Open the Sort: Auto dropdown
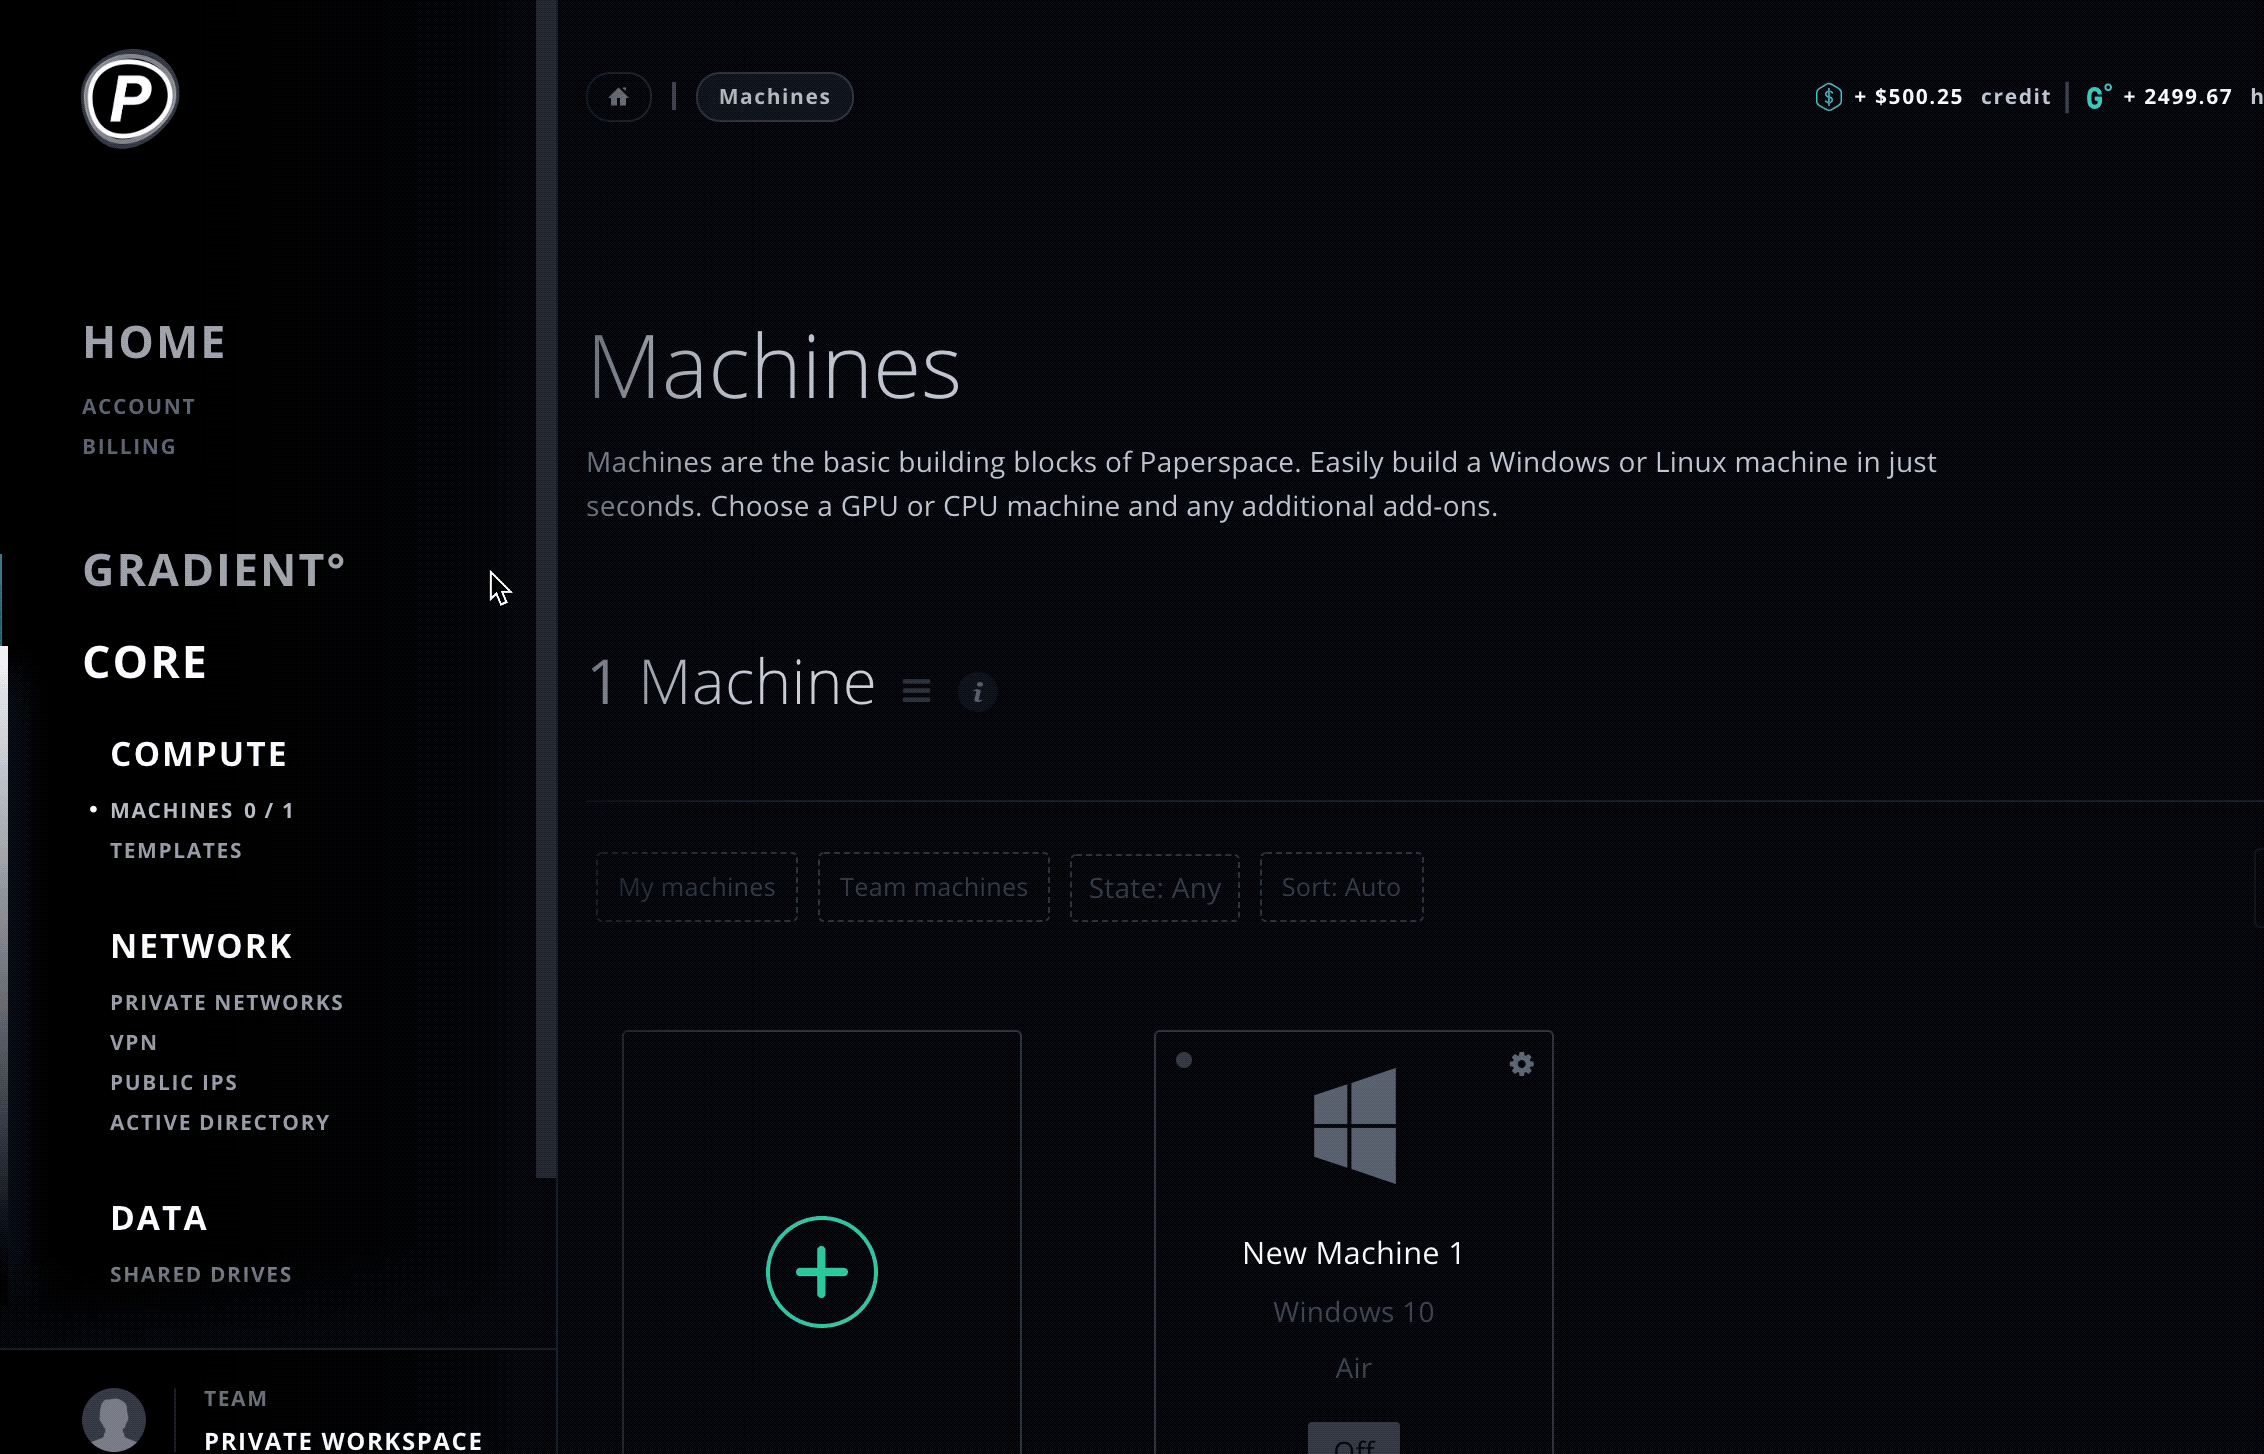Screen dimensions: 2264x1454 click(x=1340, y=887)
